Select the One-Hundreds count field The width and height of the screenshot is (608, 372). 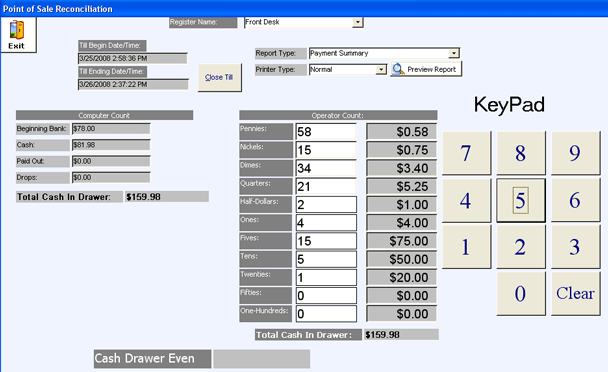click(x=326, y=314)
